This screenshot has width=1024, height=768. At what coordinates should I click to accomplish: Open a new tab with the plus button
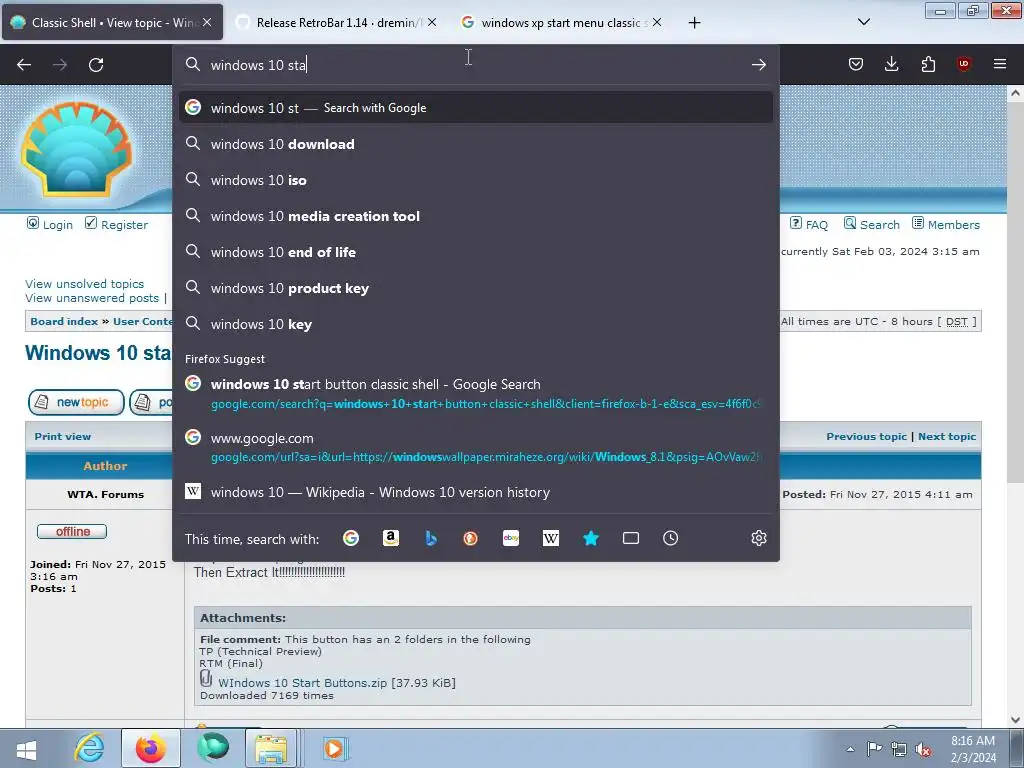tap(694, 23)
